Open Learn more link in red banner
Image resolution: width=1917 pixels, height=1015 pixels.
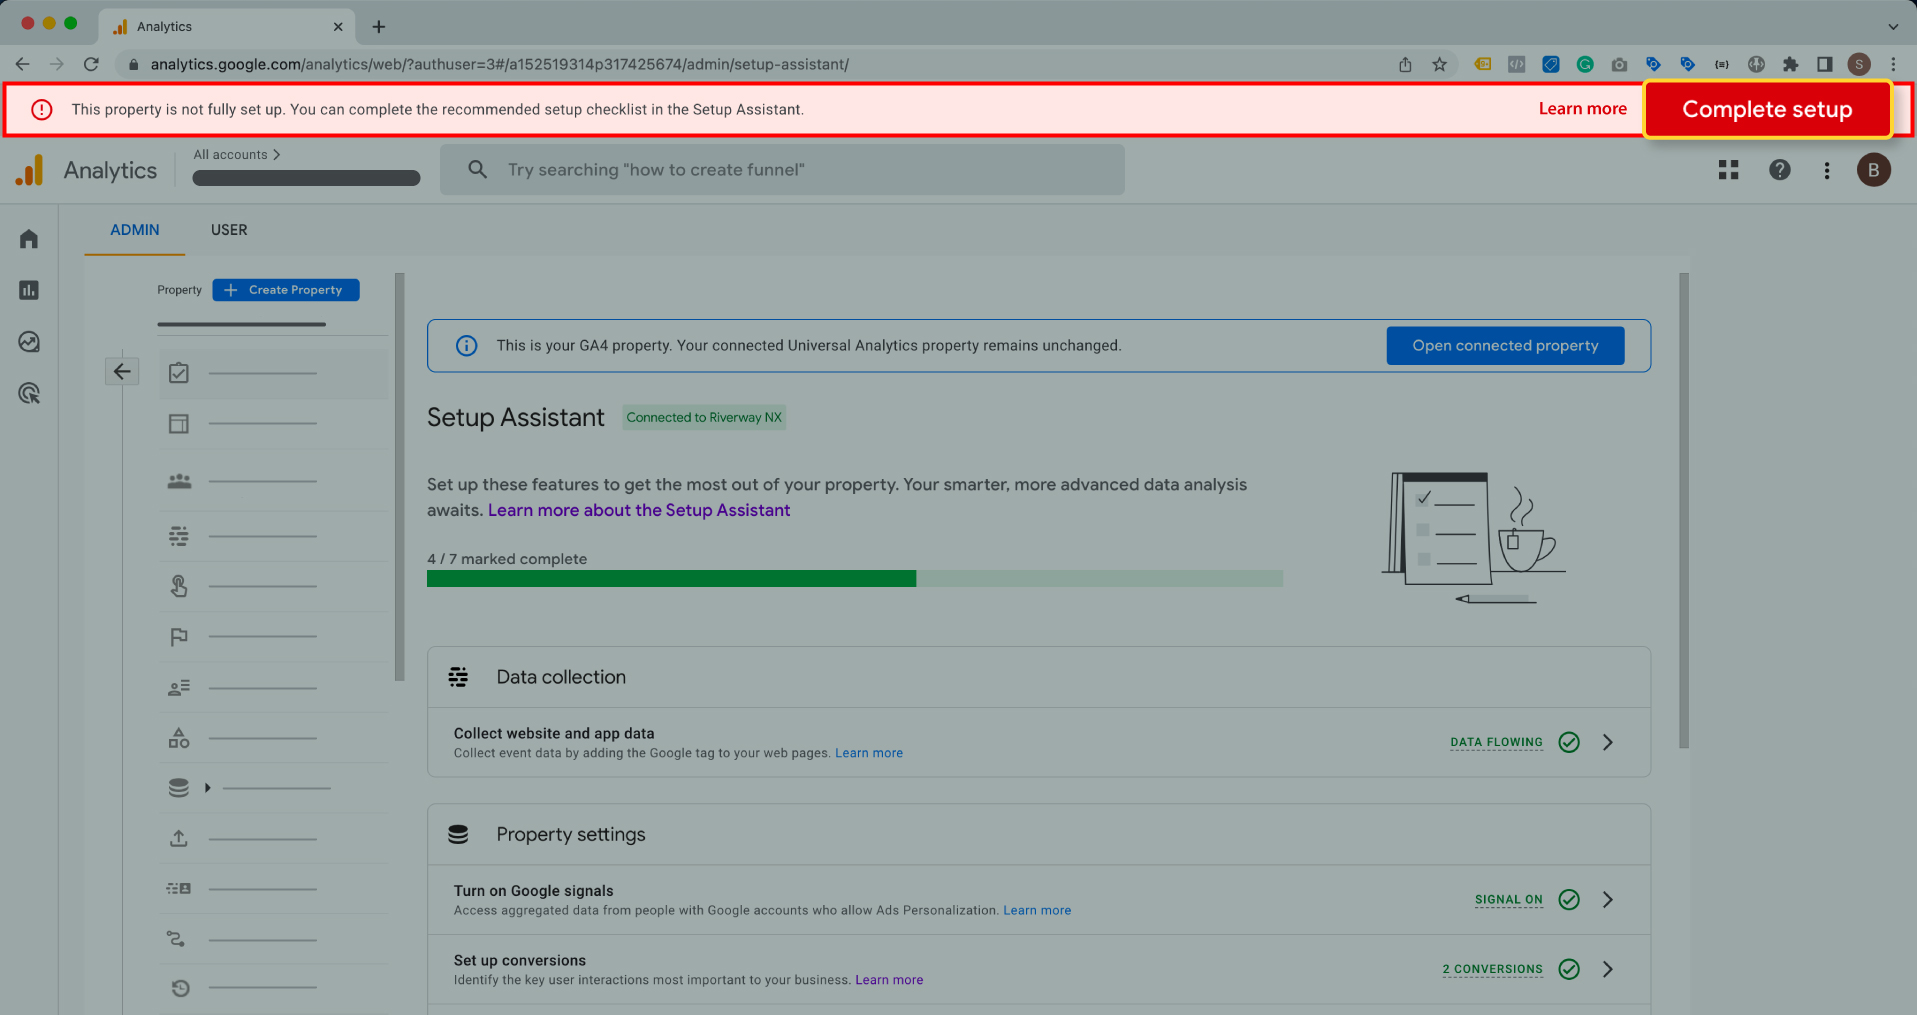pyautogui.click(x=1582, y=109)
